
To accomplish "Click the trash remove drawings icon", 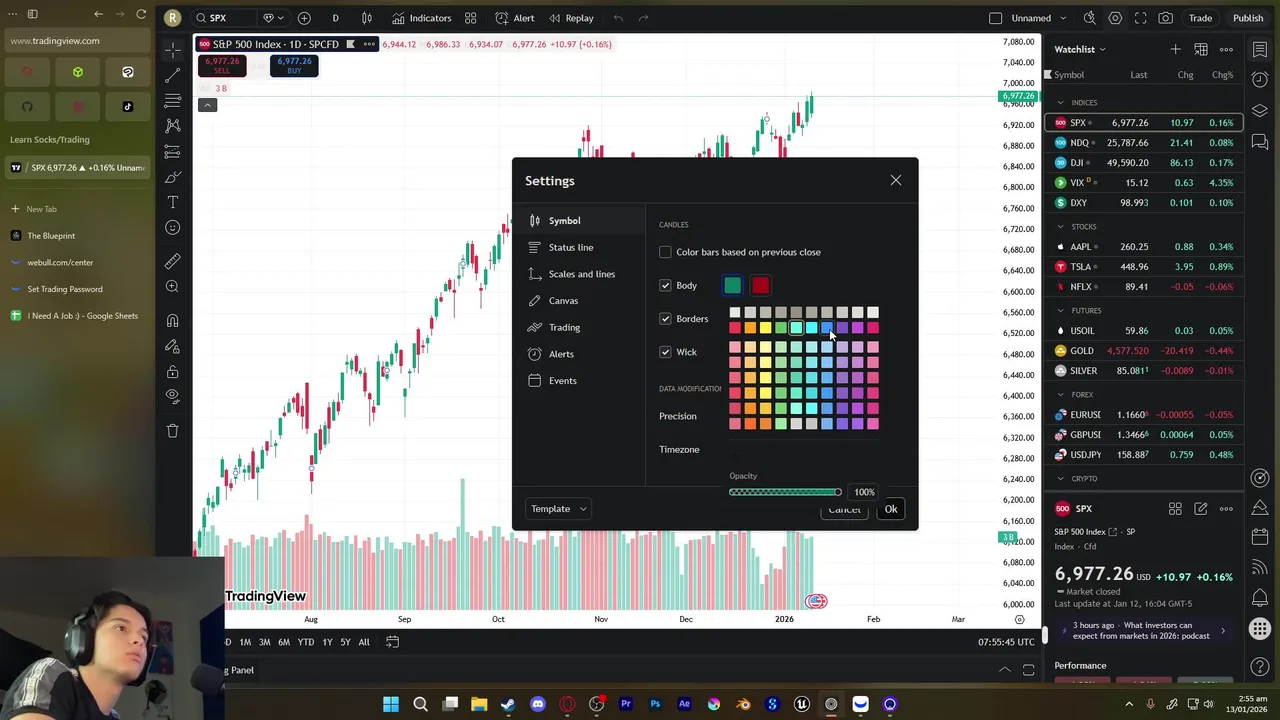I will point(172,430).
